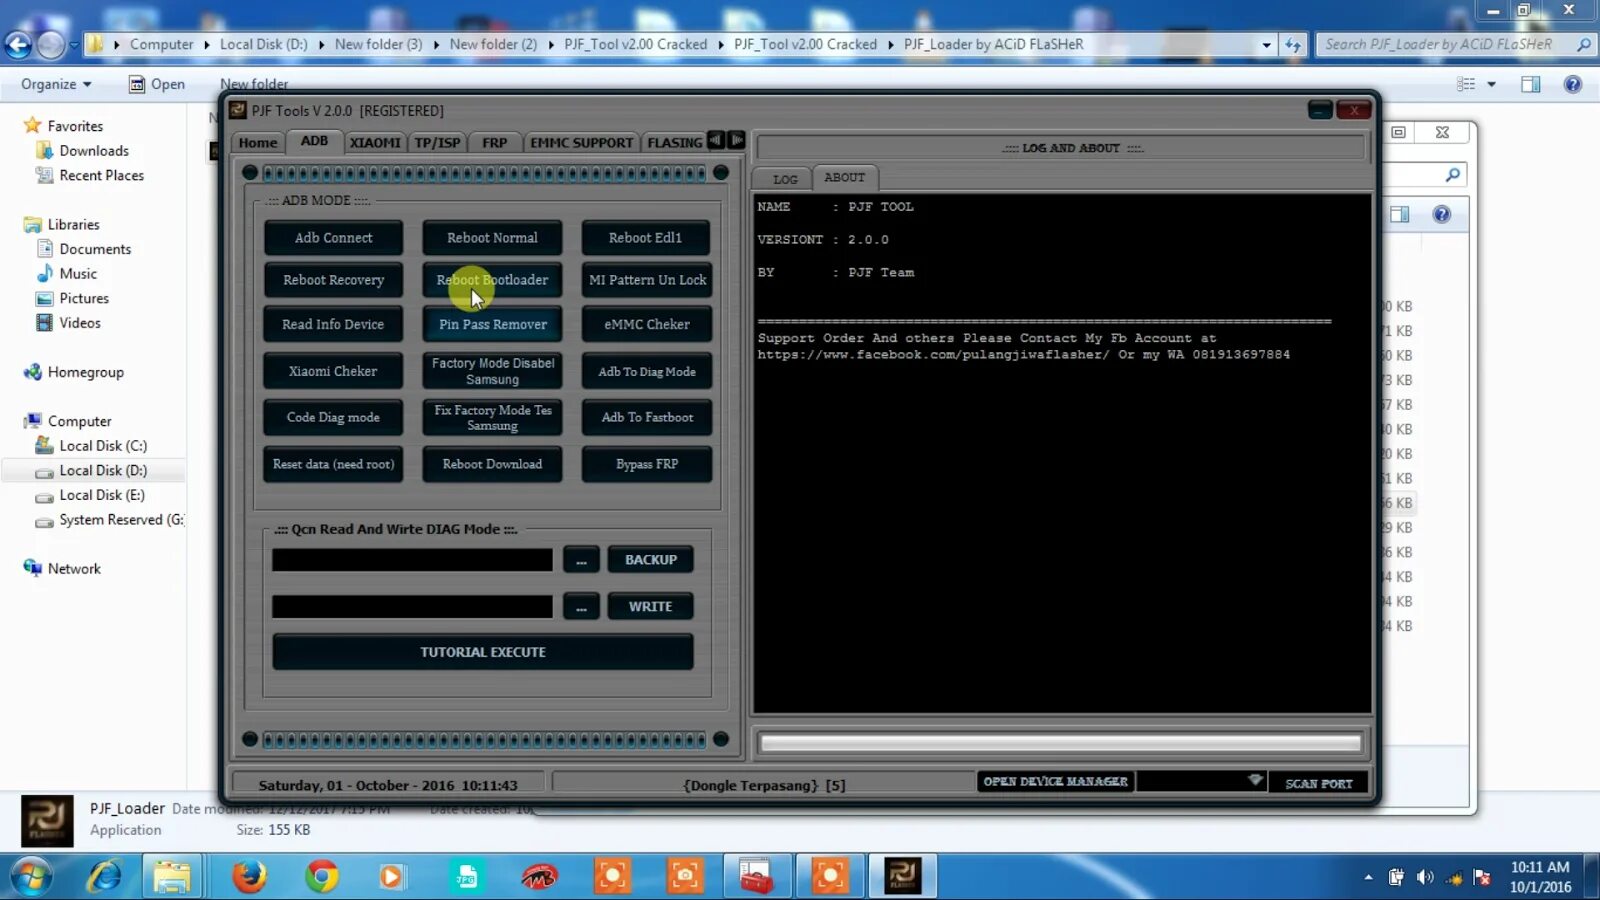
Task: Click Reboot Download button
Action: click(492, 464)
